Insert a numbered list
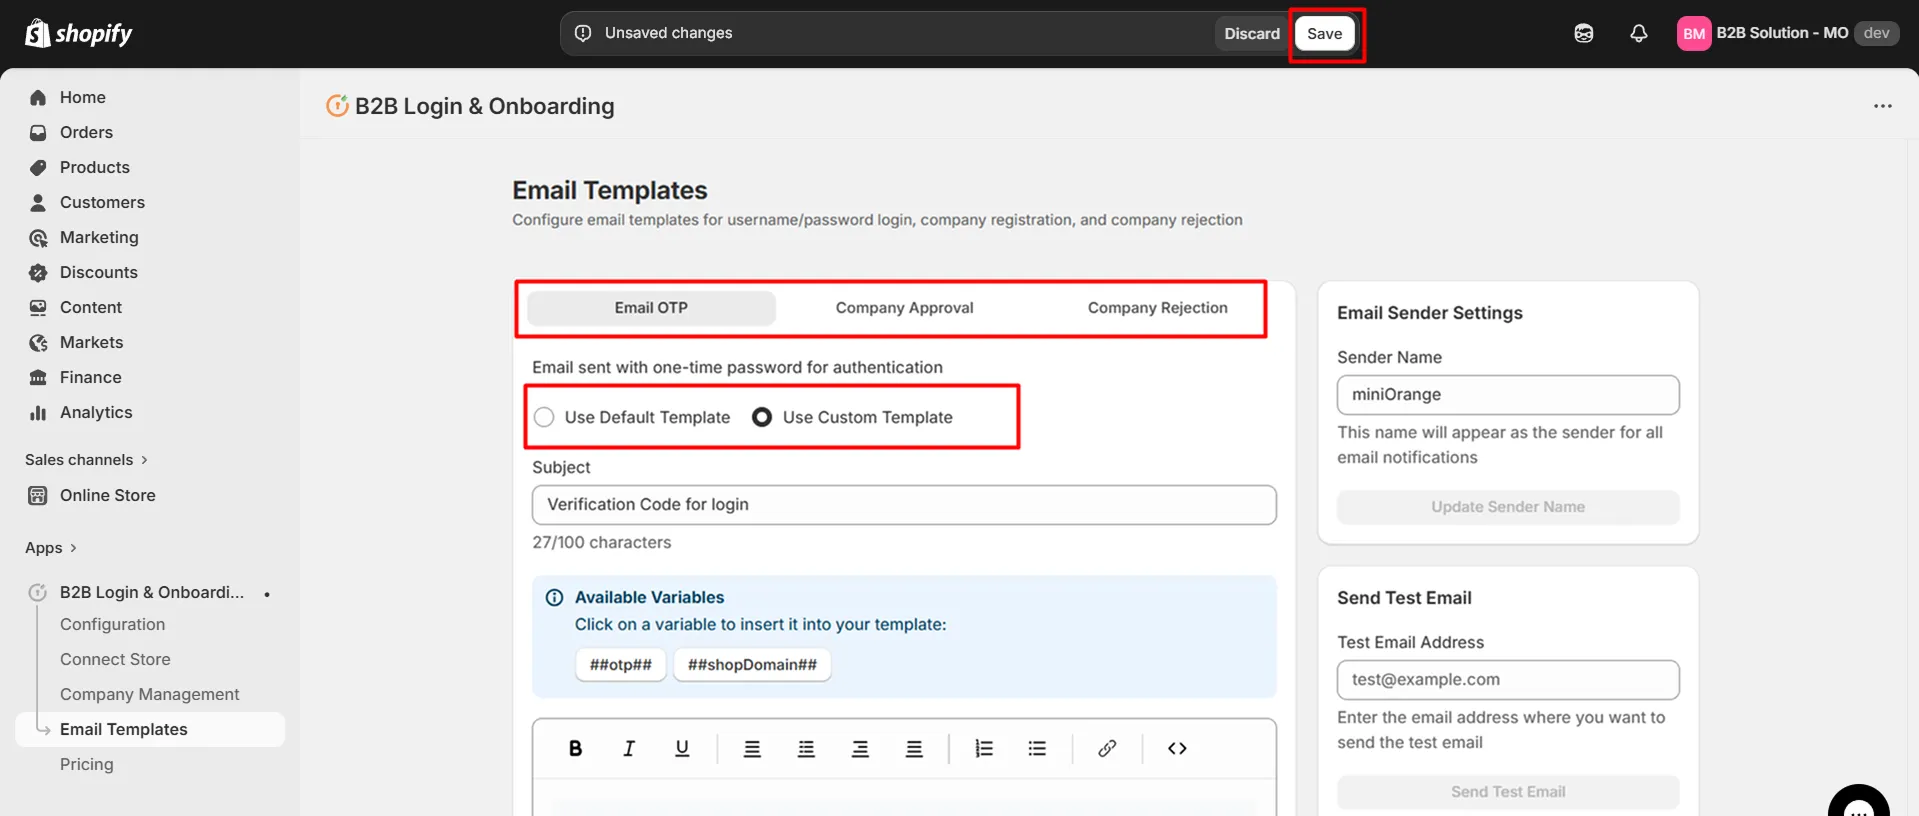1919x816 pixels. tap(984, 748)
